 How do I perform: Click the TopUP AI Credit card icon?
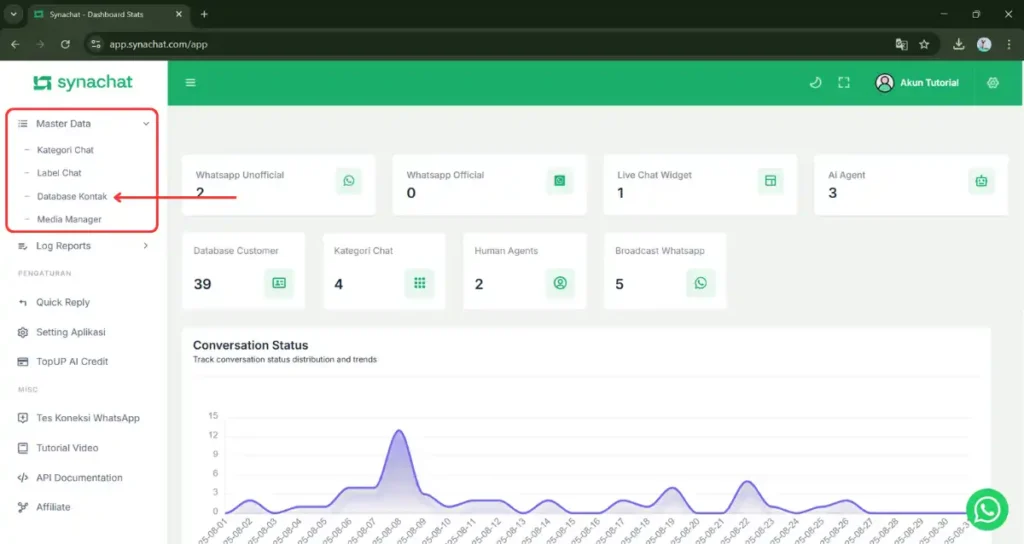[x=23, y=362]
